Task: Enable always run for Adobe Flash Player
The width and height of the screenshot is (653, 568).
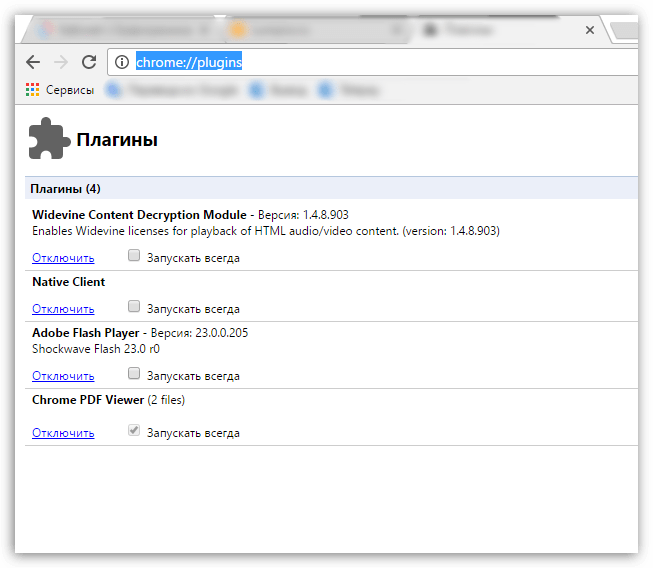Action: coord(134,373)
